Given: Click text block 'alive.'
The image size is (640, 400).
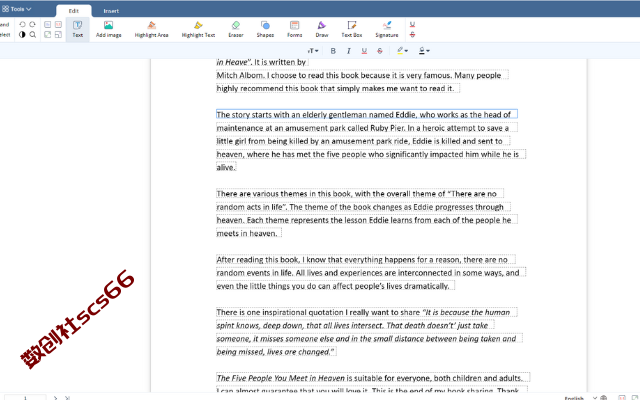Looking at the screenshot, I should tap(226, 167).
